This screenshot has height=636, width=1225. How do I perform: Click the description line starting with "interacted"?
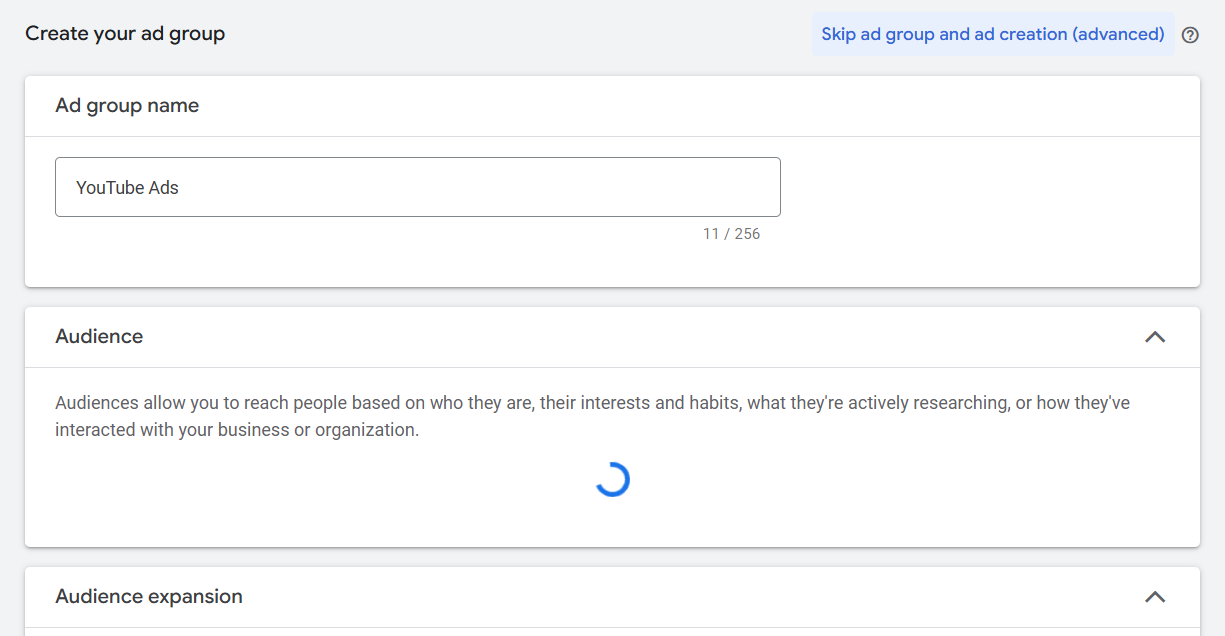pyautogui.click(x=237, y=430)
